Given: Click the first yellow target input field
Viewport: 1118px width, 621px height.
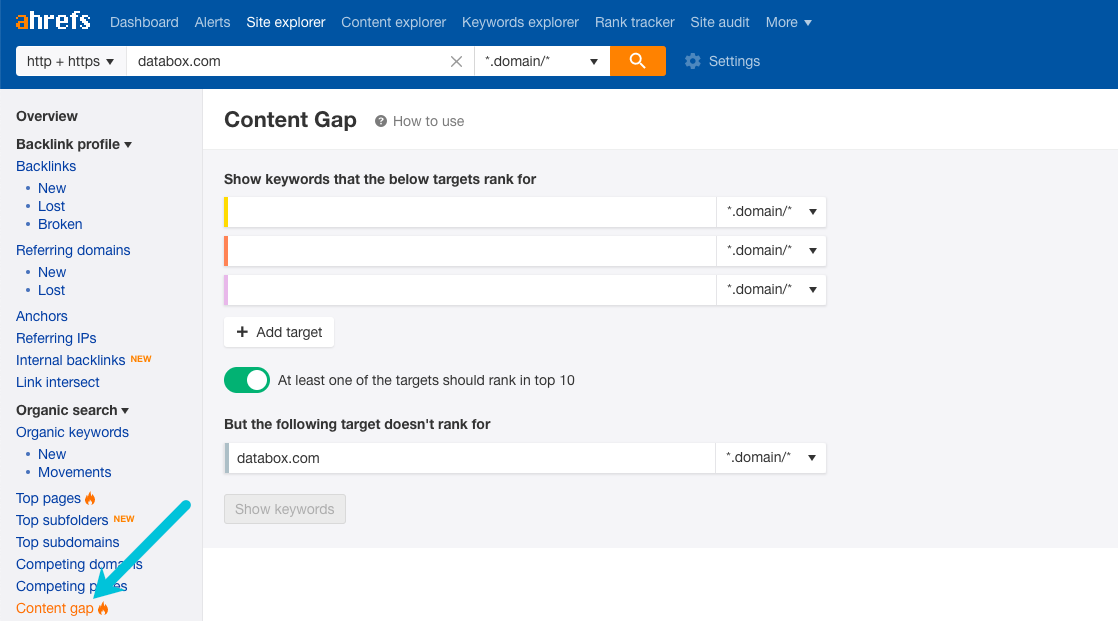Looking at the screenshot, I should point(471,212).
